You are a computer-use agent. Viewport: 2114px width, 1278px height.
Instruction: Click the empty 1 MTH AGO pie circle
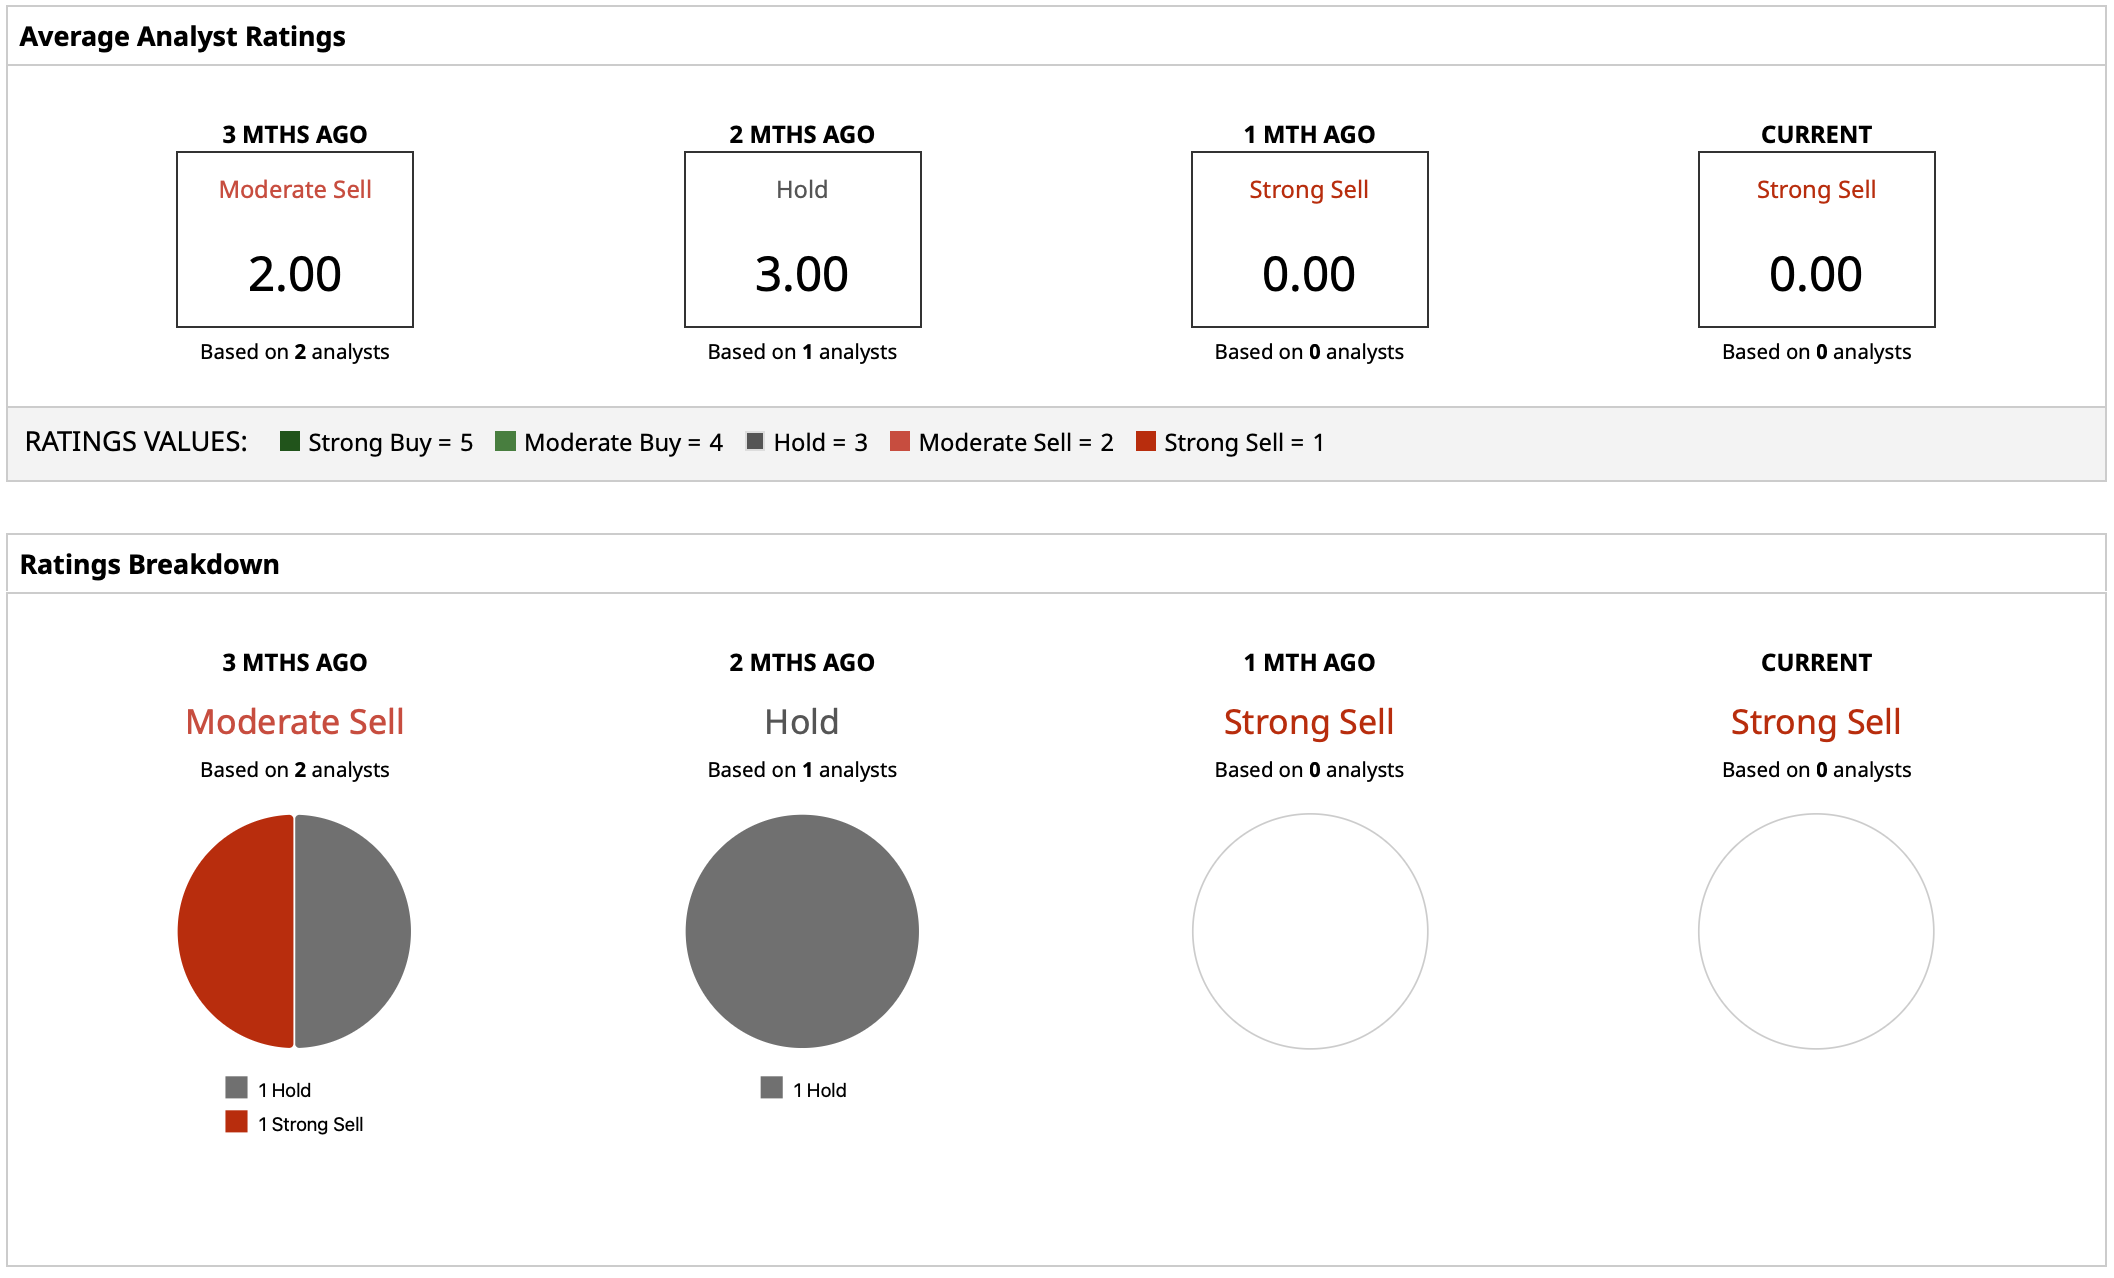[1309, 931]
